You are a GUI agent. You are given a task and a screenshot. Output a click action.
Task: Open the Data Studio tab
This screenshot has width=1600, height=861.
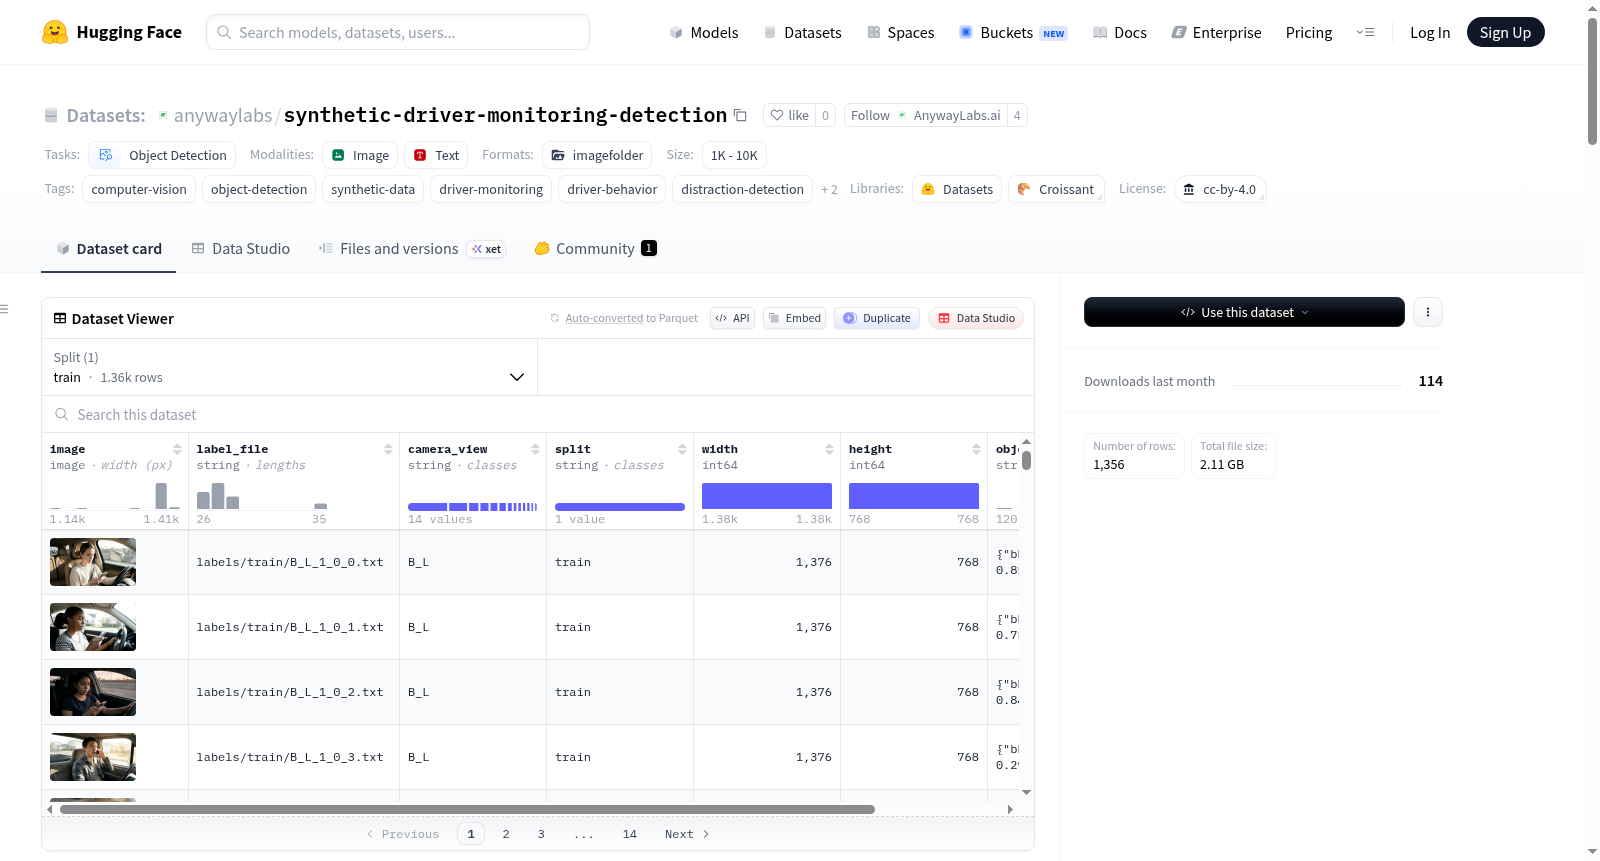[x=241, y=248]
